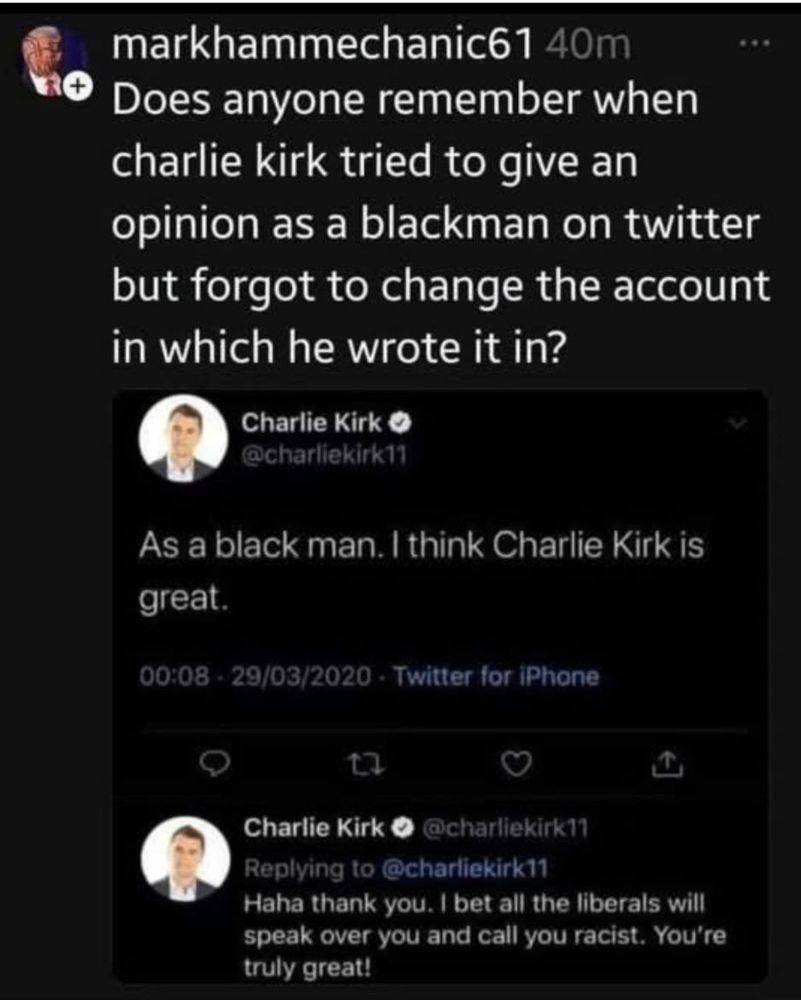
Task: Click the heart icon to like the tweet
Action: click(516, 766)
